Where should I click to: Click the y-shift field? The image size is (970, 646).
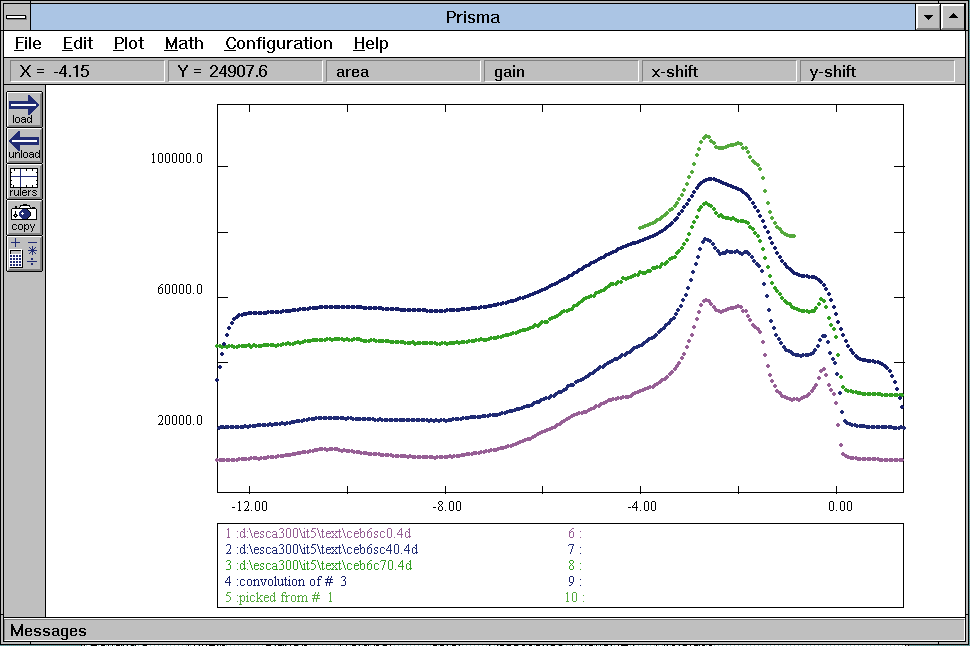(876, 71)
